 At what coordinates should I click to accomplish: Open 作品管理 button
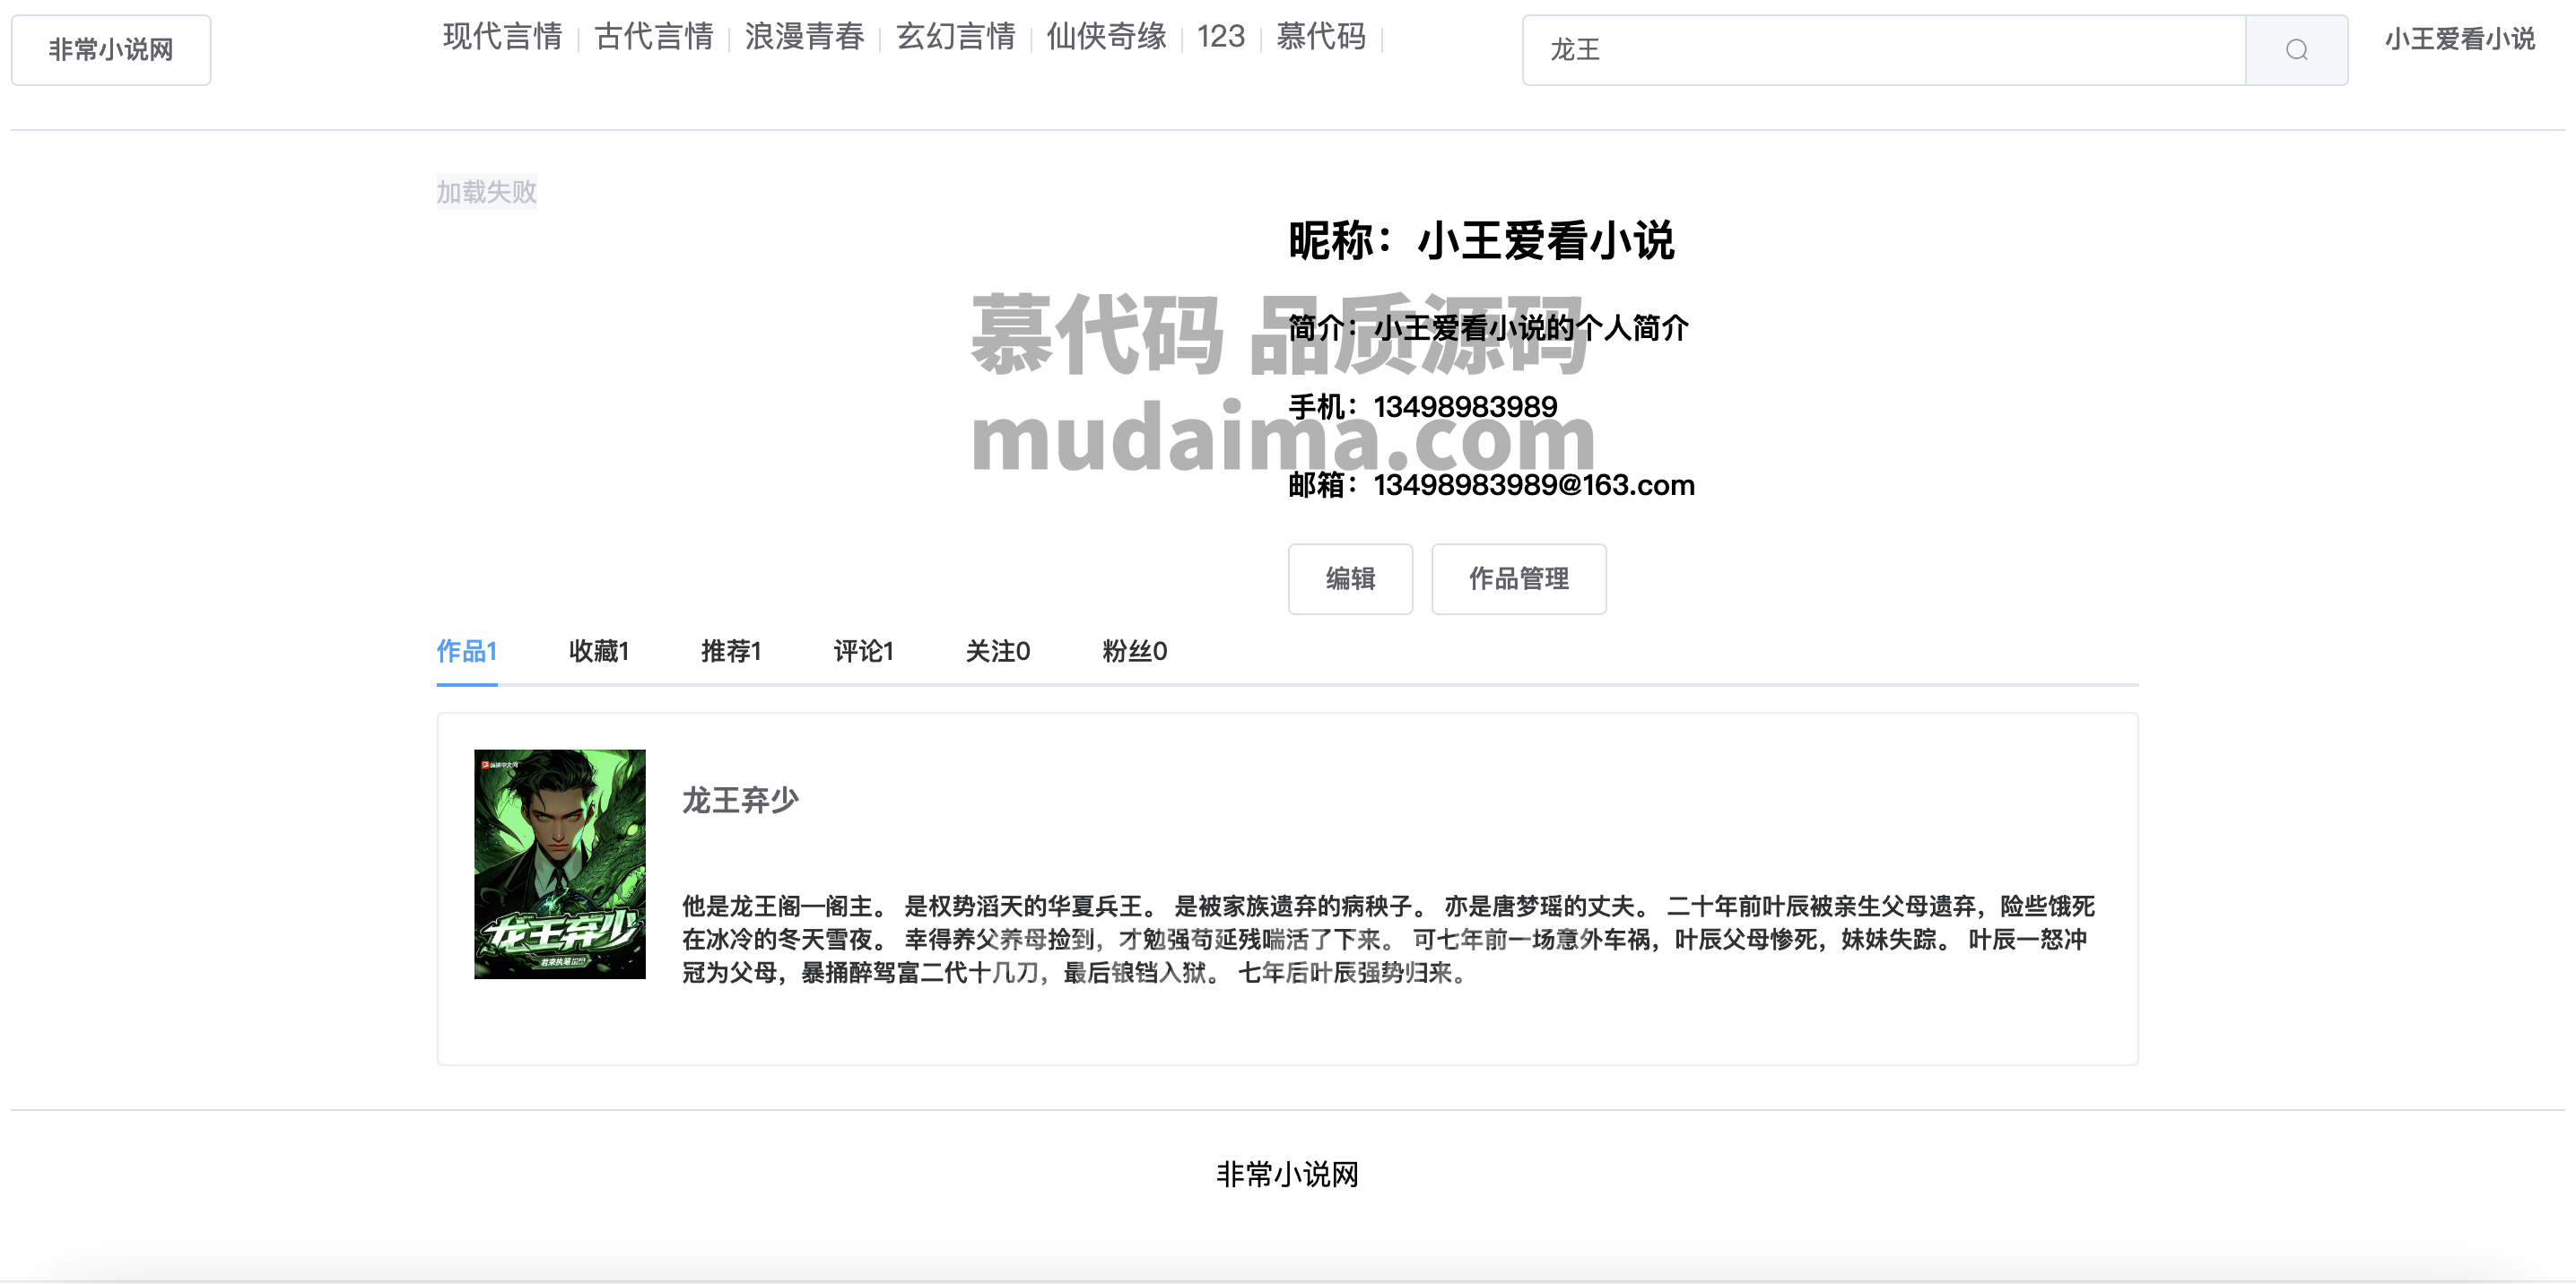point(1519,579)
